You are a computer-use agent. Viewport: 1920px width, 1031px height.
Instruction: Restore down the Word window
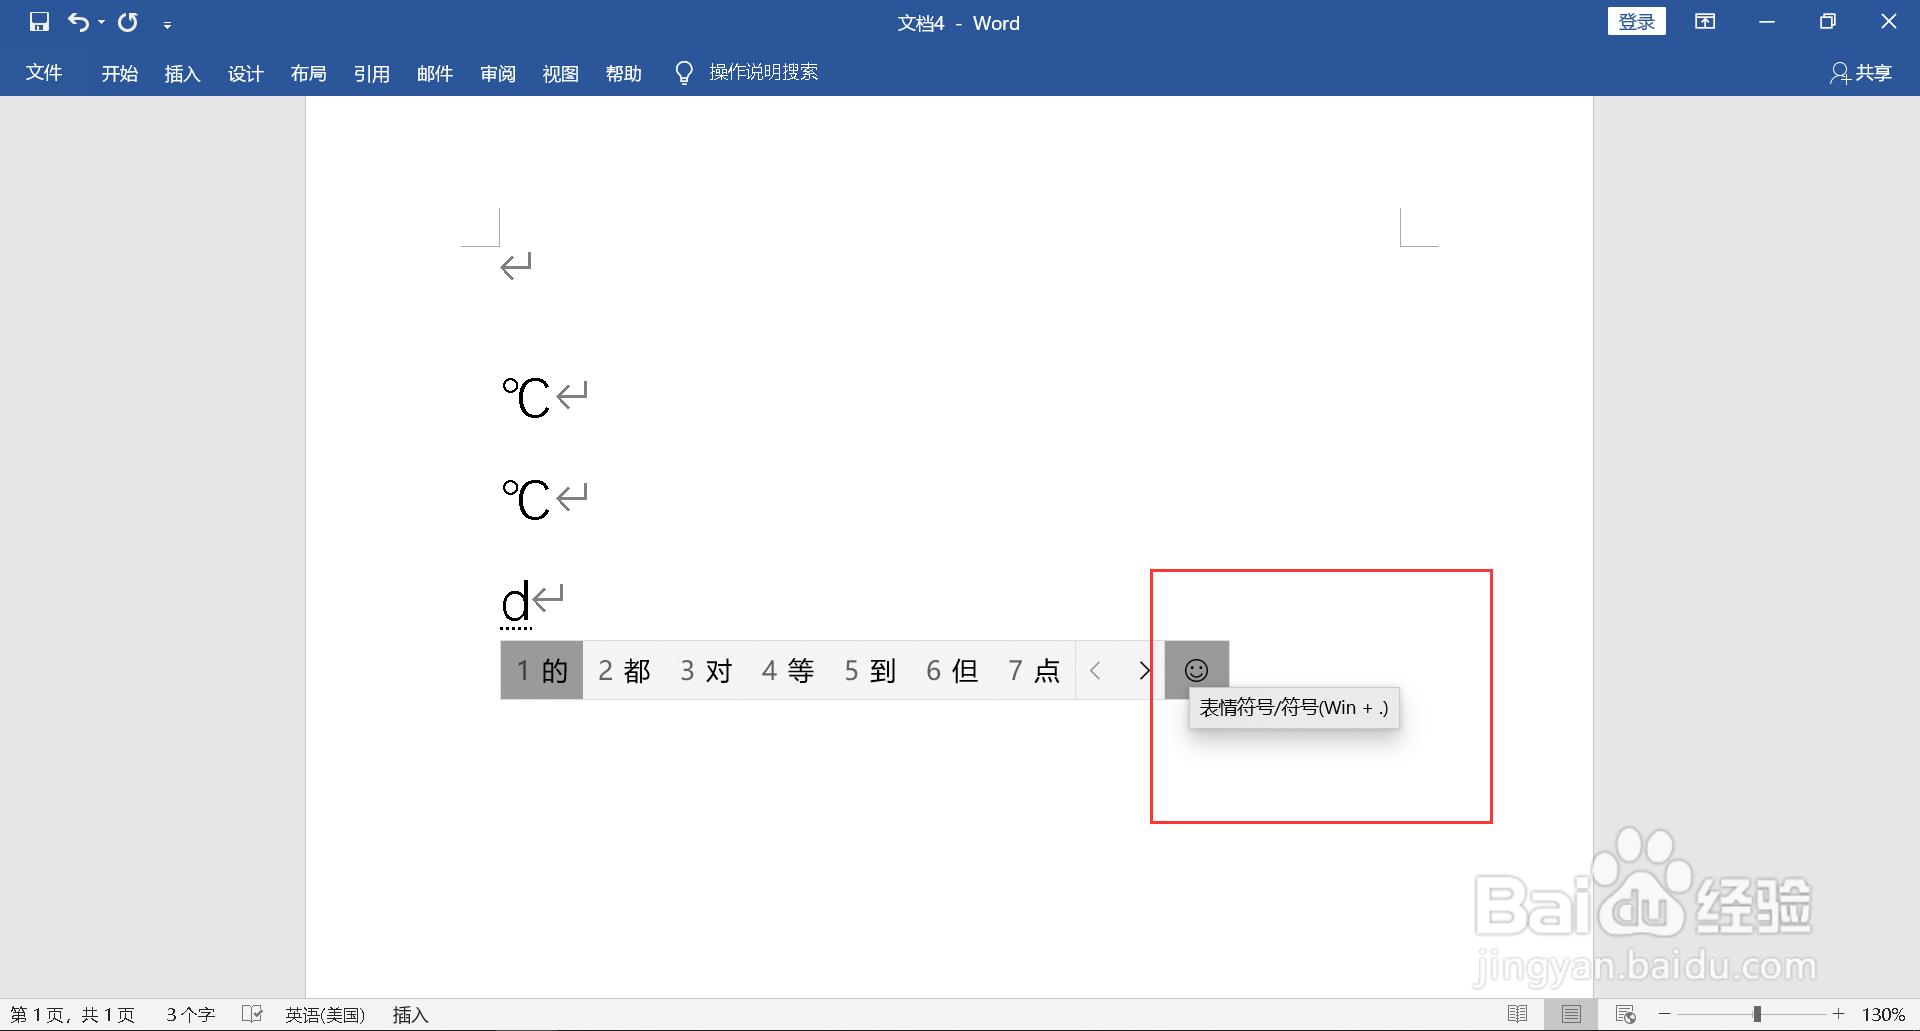1828,22
